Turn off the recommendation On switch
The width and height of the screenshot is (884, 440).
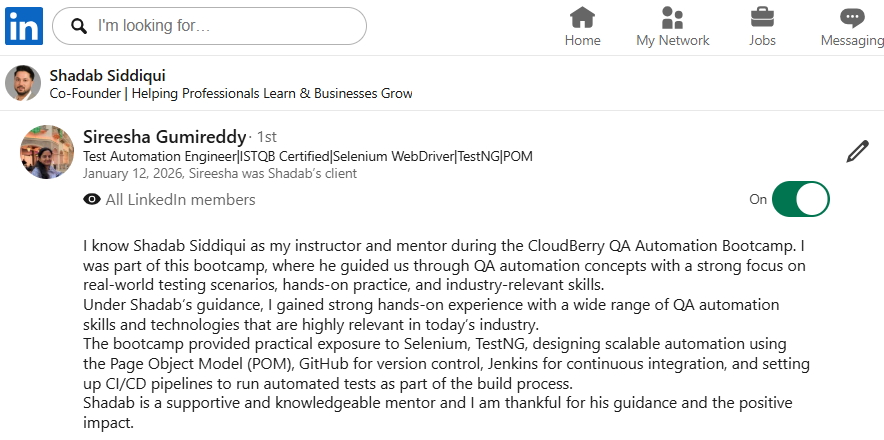coord(800,199)
